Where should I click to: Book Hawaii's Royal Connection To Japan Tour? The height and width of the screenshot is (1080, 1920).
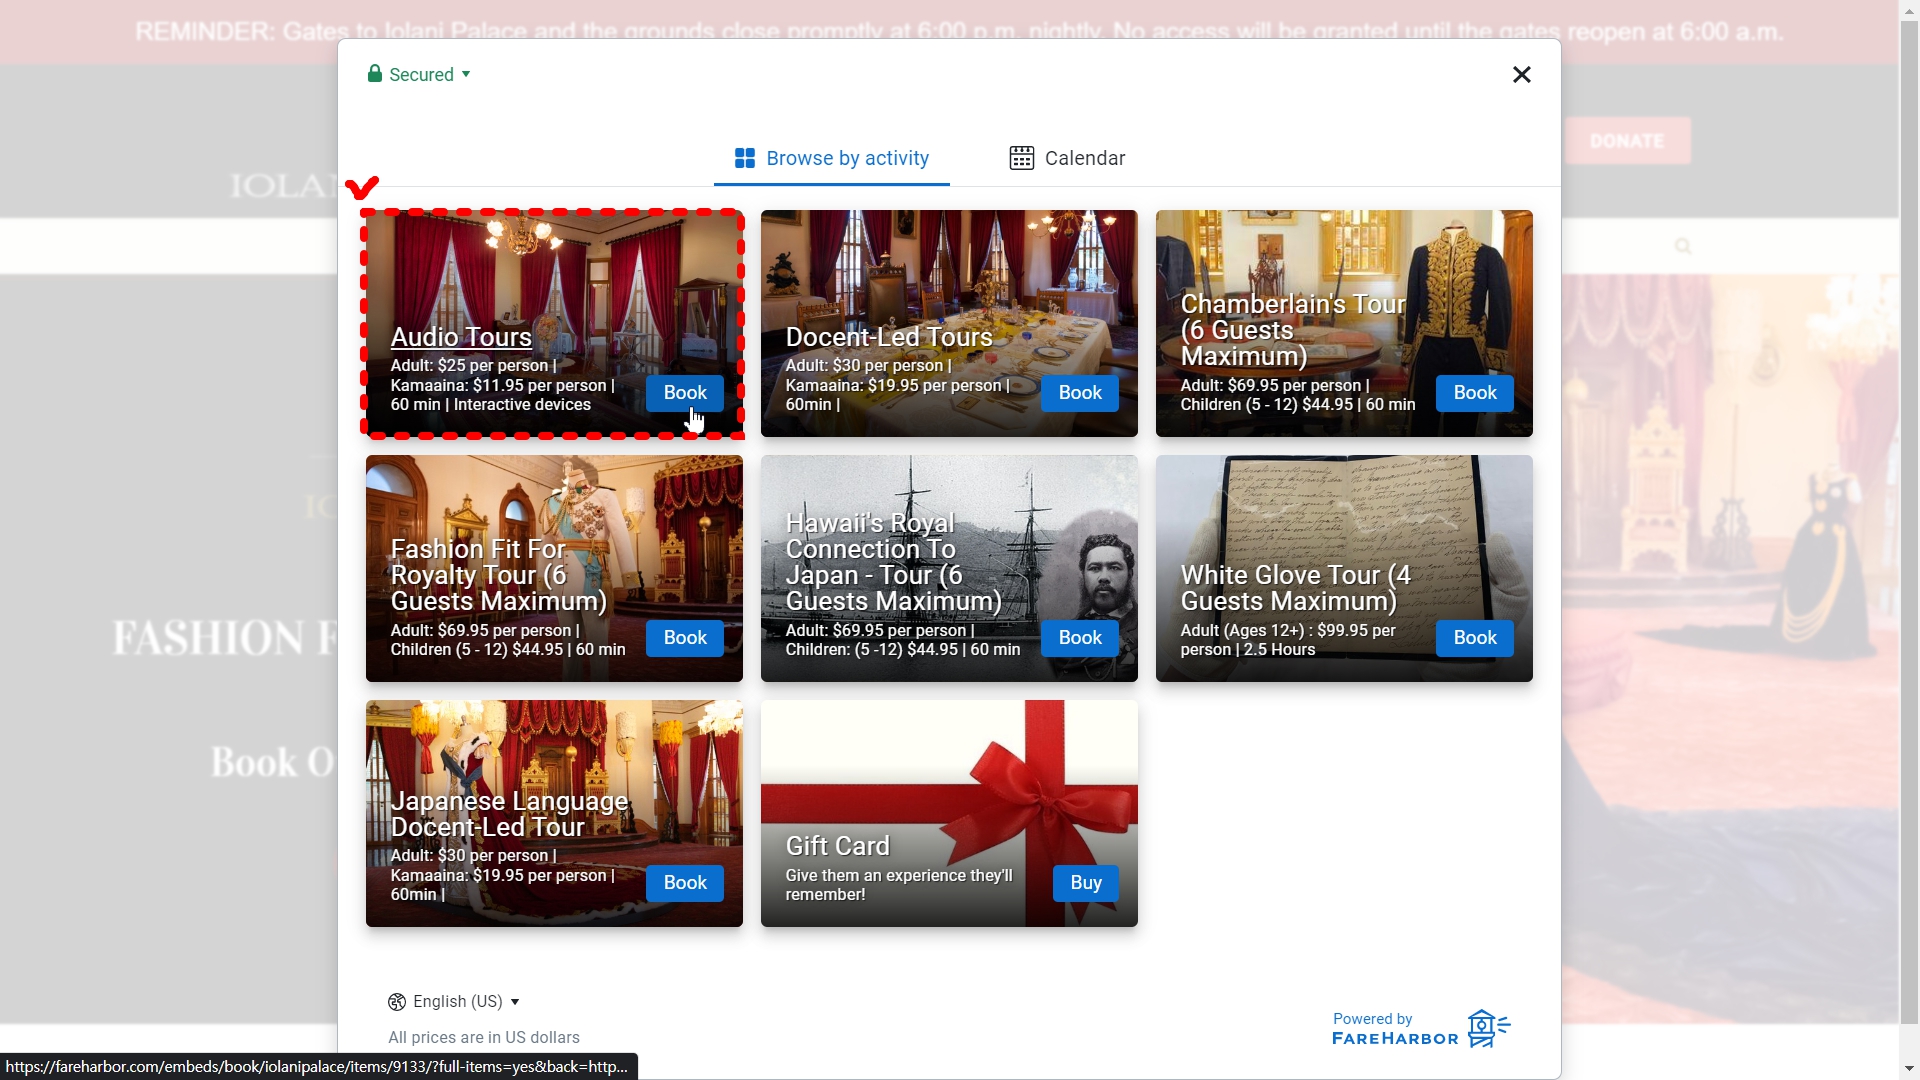1080,638
